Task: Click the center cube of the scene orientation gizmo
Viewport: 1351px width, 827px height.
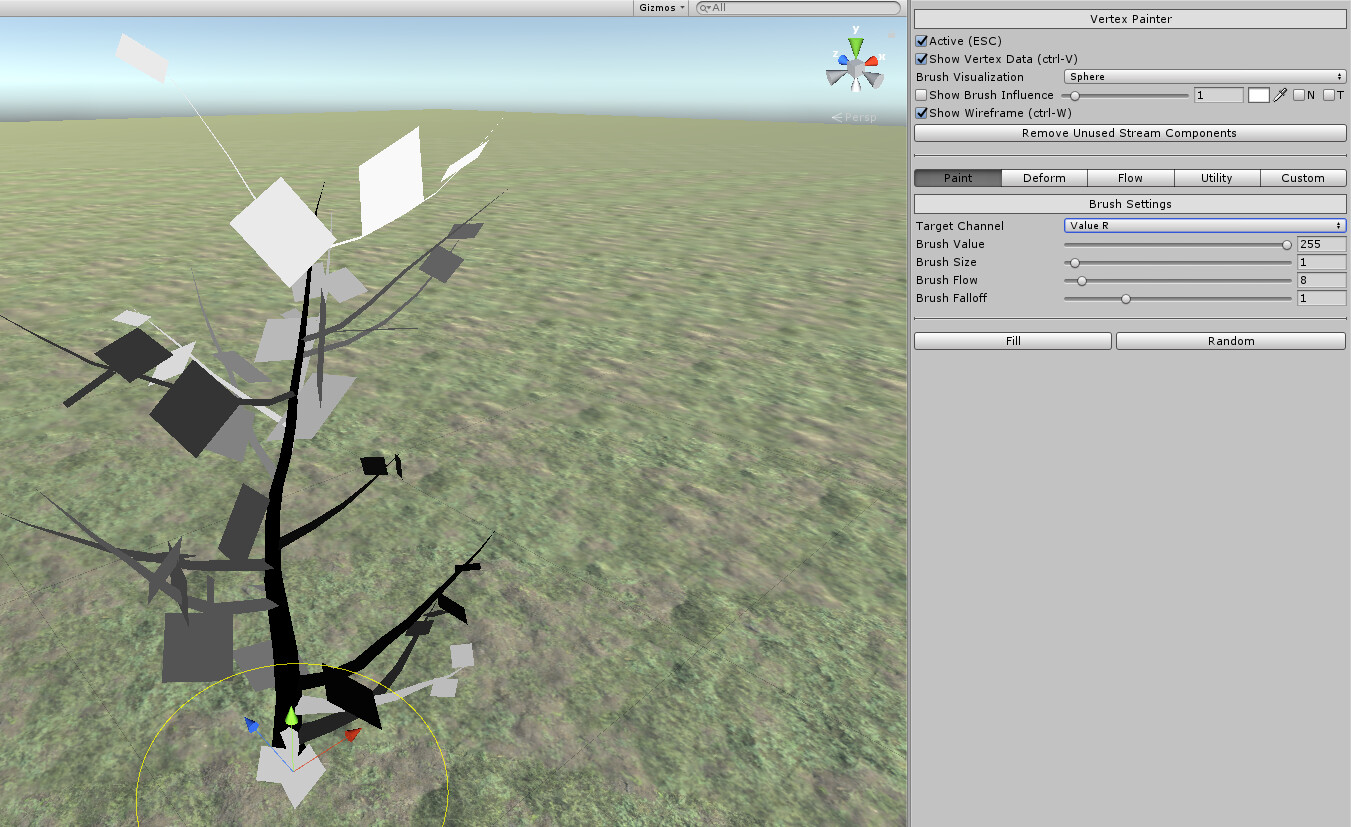Action: (x=854, y=68)
